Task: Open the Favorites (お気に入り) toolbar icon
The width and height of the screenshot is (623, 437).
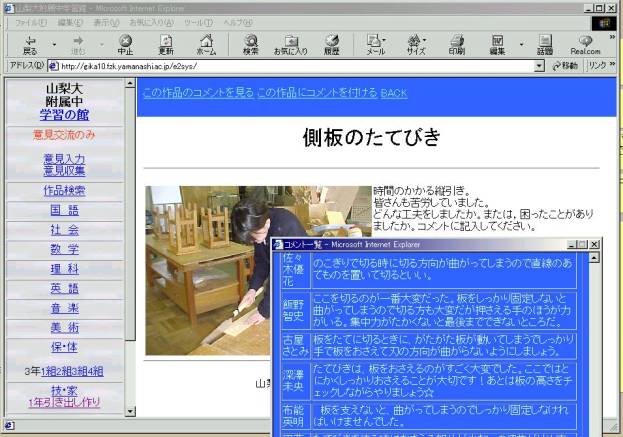Action: coord(291,45)
